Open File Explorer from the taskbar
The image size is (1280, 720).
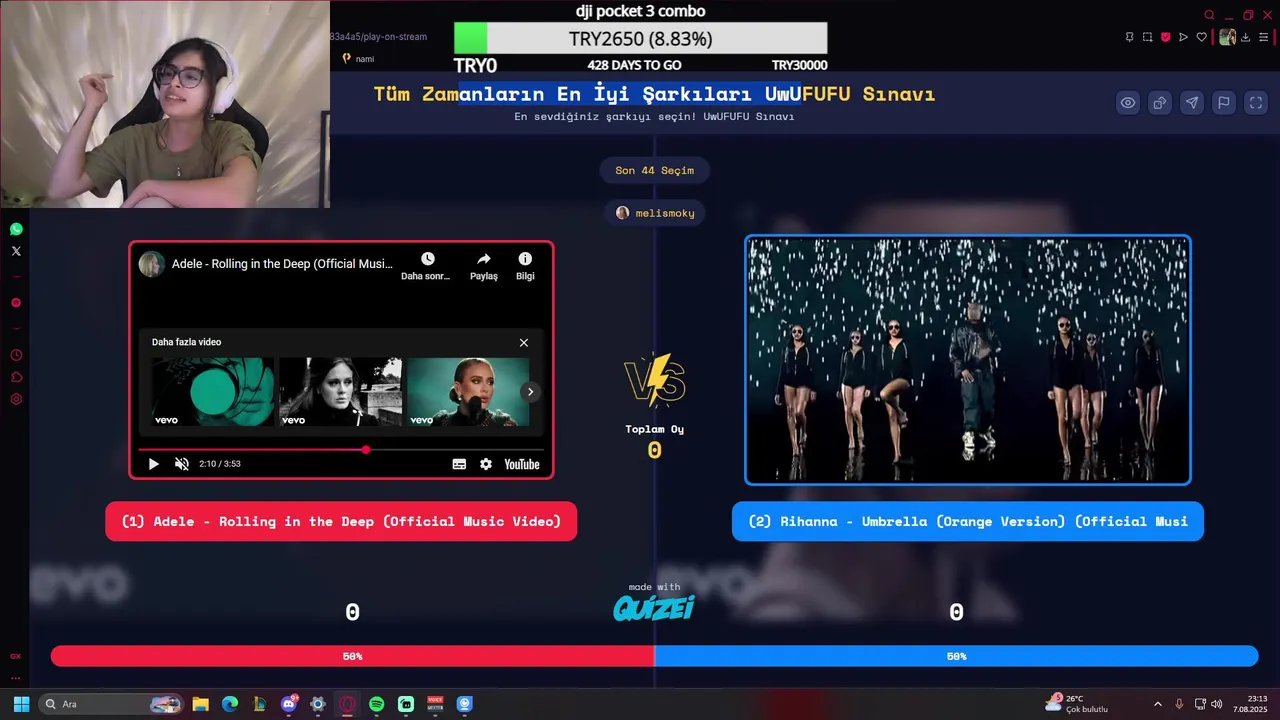[201, 704]
